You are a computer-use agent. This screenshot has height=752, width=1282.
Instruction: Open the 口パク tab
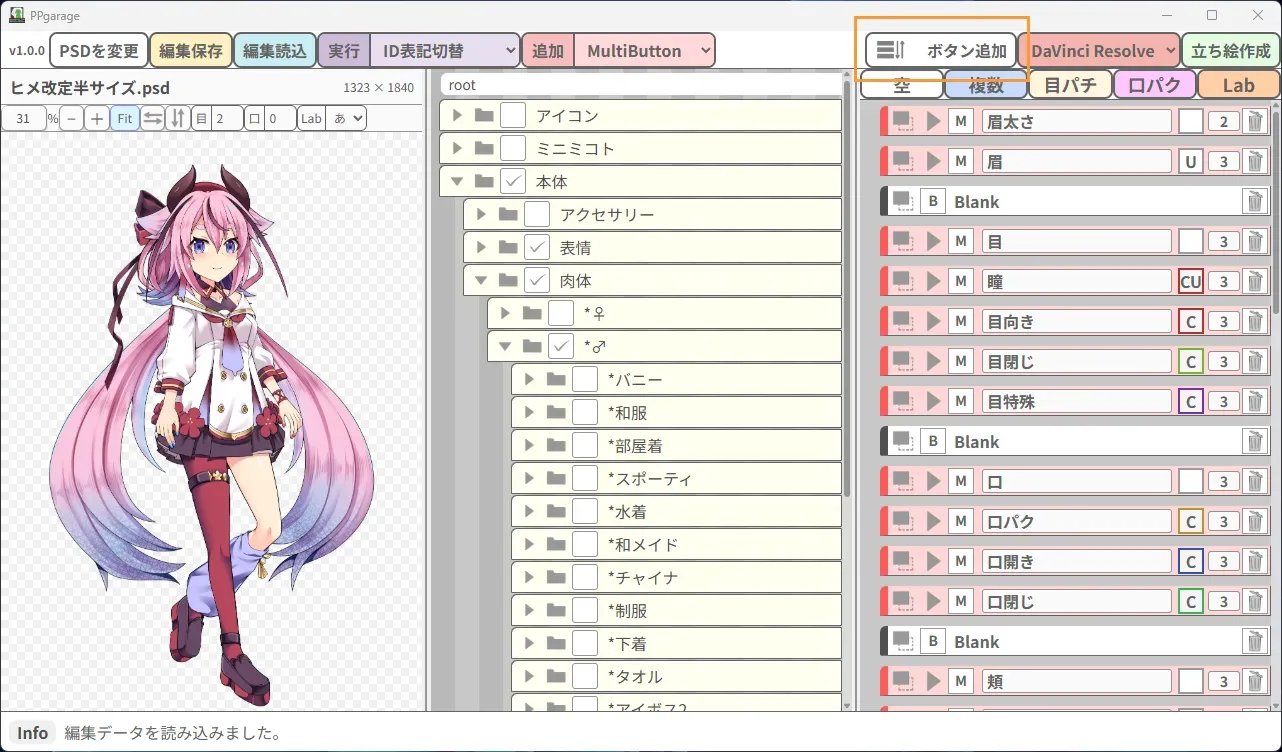click(1154, 85)
